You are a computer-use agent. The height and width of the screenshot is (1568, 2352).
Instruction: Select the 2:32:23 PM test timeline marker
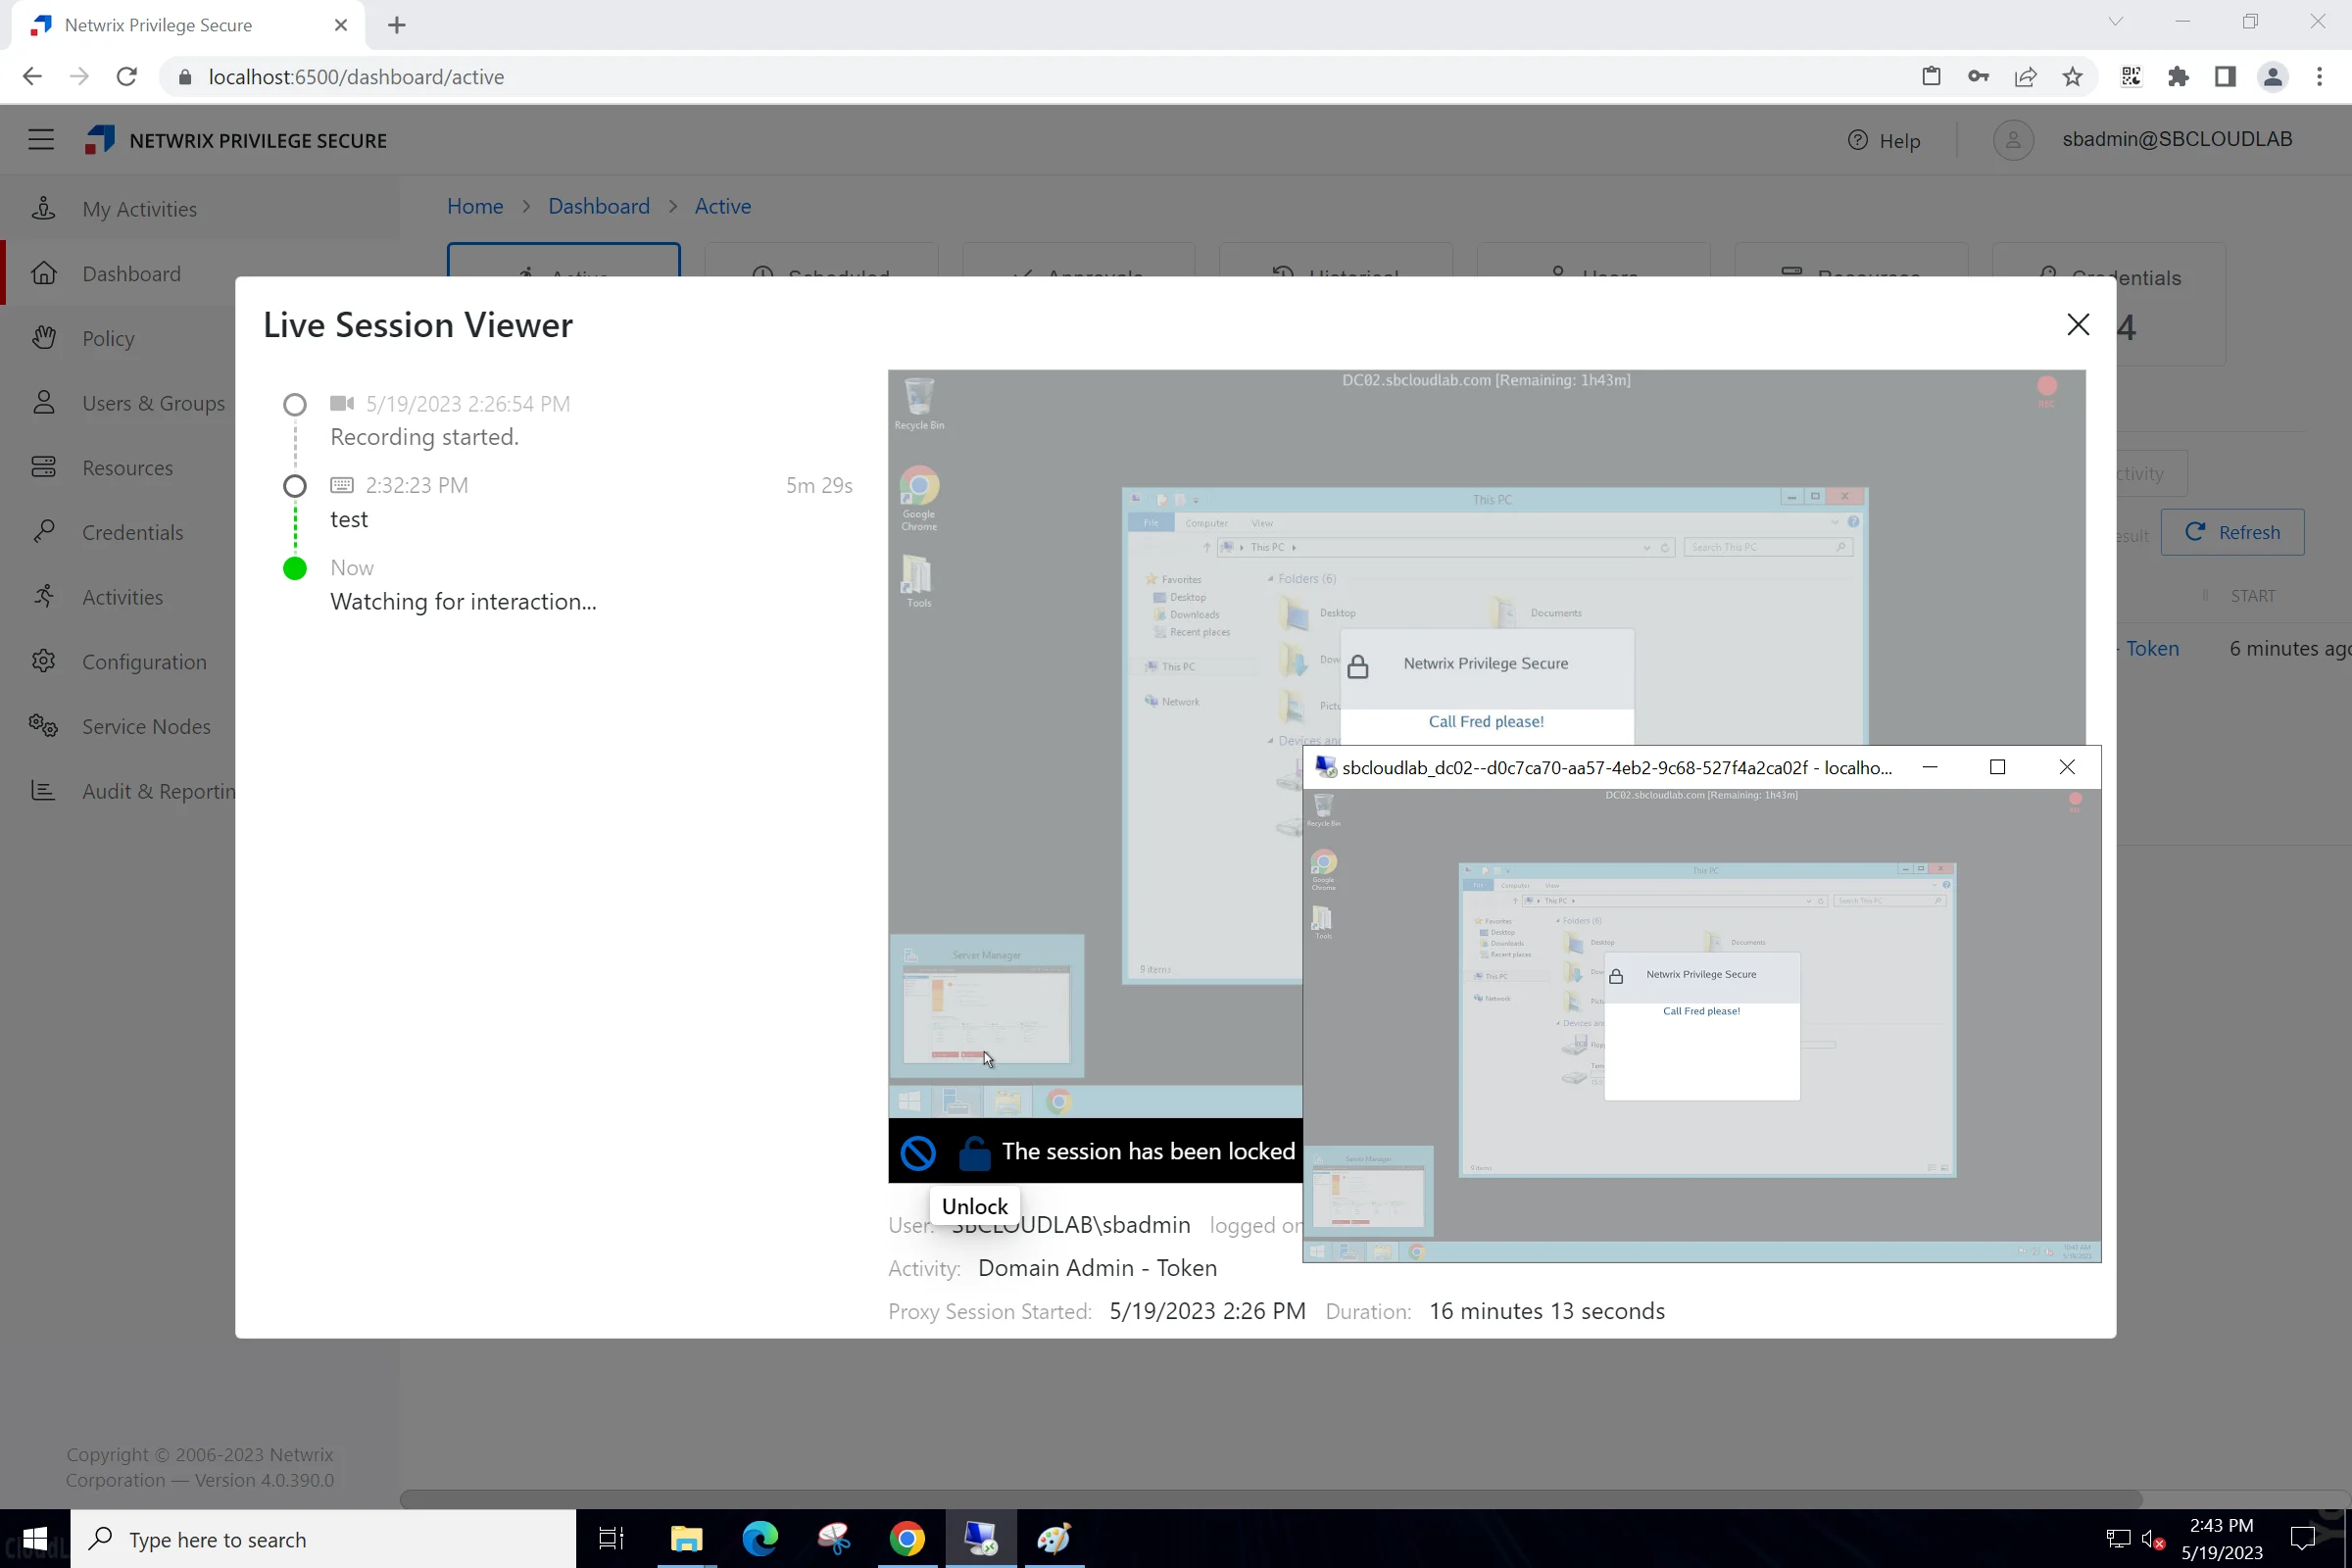click(294, 486)
